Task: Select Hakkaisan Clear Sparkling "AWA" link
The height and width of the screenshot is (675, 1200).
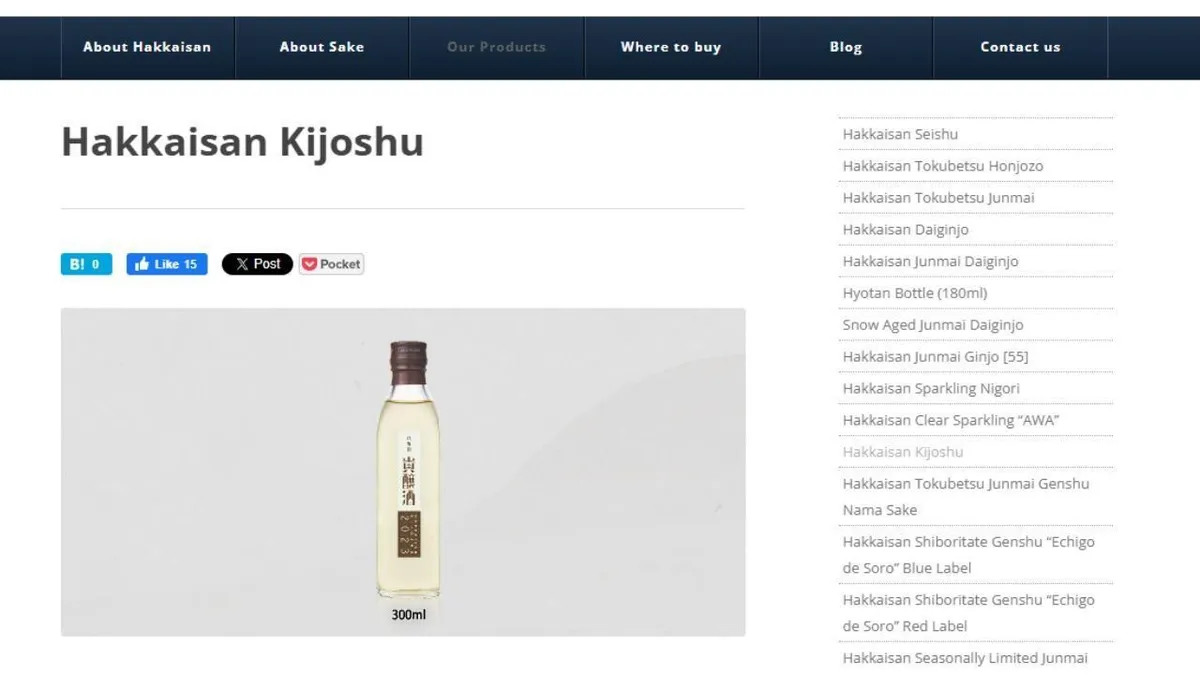Action: [x=951, y=420]
